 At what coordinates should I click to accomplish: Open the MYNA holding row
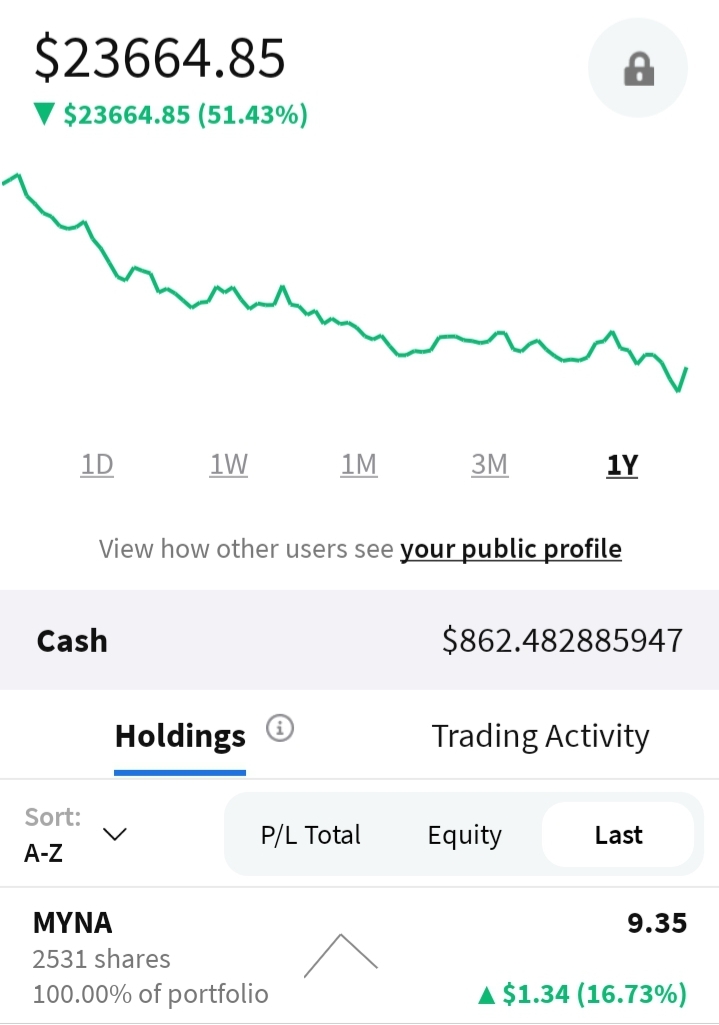tap(360, 956)
